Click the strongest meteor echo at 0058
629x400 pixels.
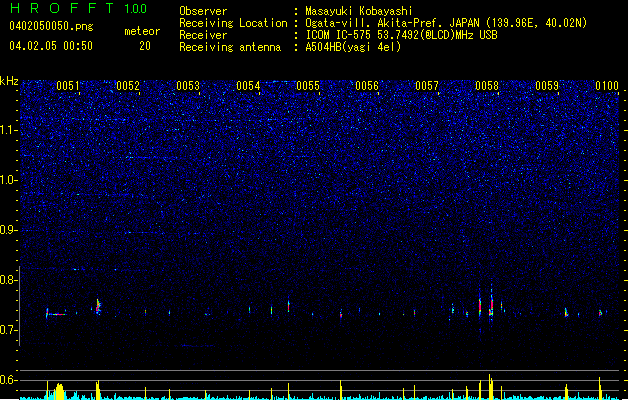pyautogui.click(x=491, y=305)
